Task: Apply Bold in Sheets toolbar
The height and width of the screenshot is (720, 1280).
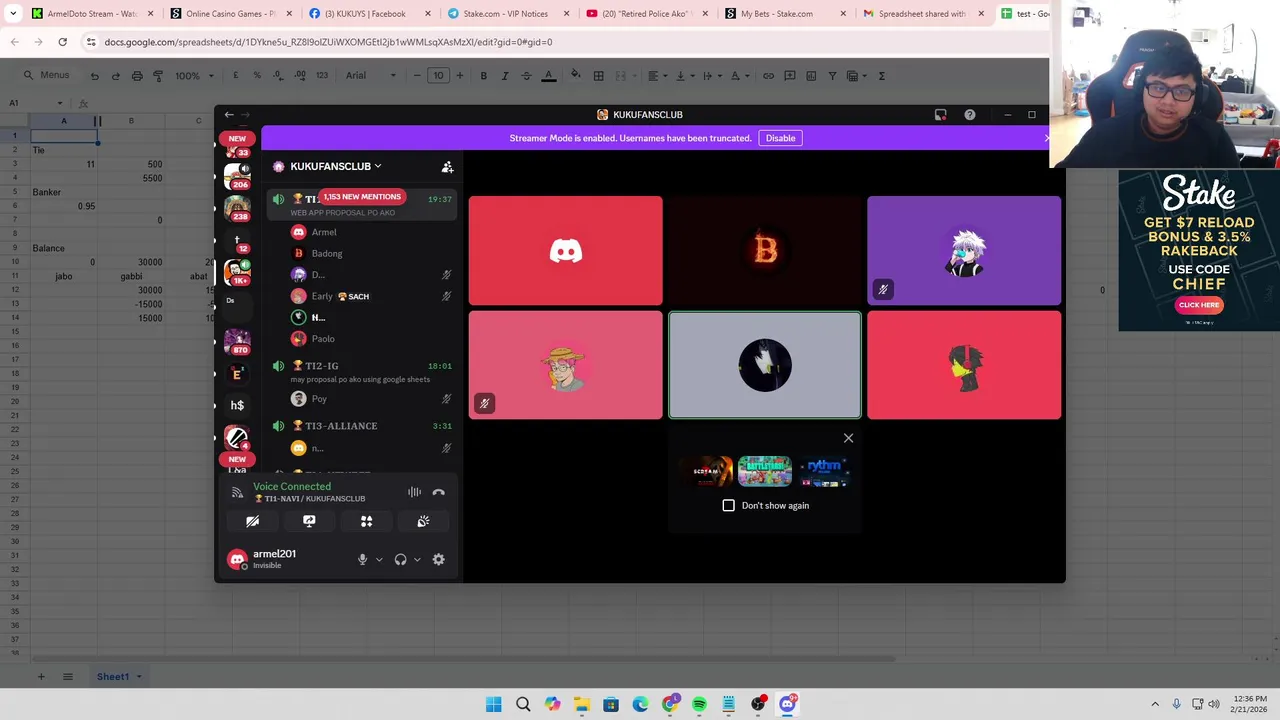Action: coord(483,76)
